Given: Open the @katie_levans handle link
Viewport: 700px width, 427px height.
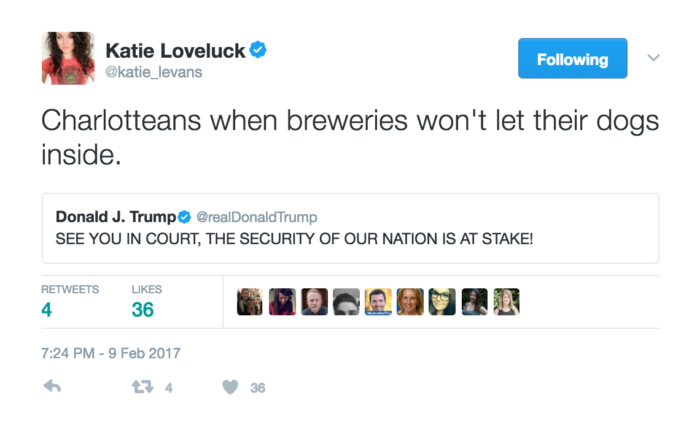Looking at the screenshot, I should (154, 72).
